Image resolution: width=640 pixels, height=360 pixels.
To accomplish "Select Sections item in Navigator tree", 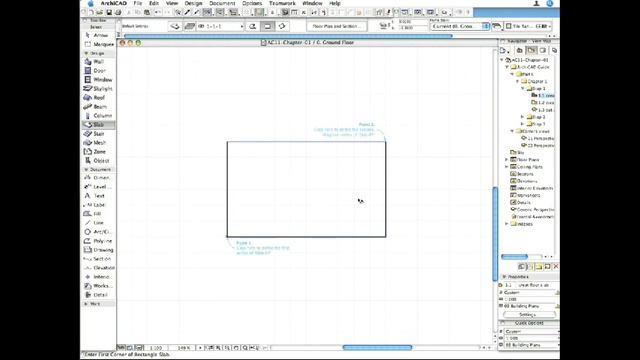I will click(522, 174).
